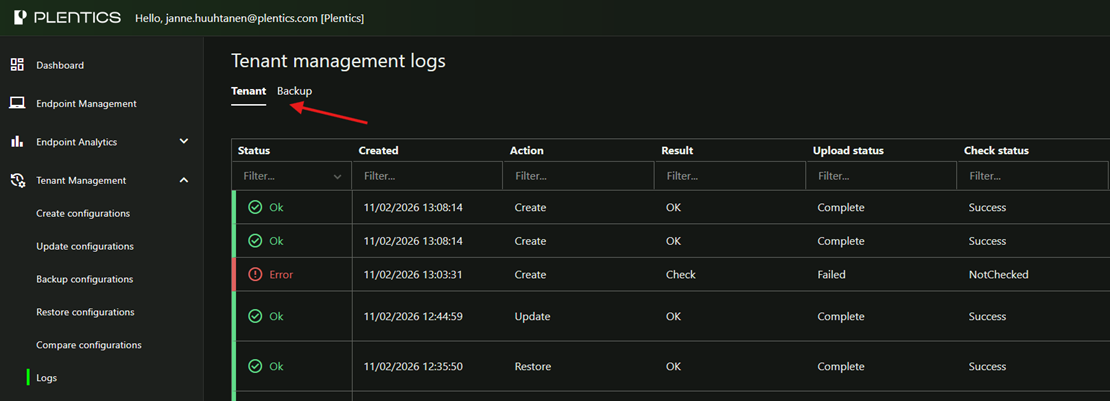Expand the Endpoint Analytics menu chevron

pos(184,142)
